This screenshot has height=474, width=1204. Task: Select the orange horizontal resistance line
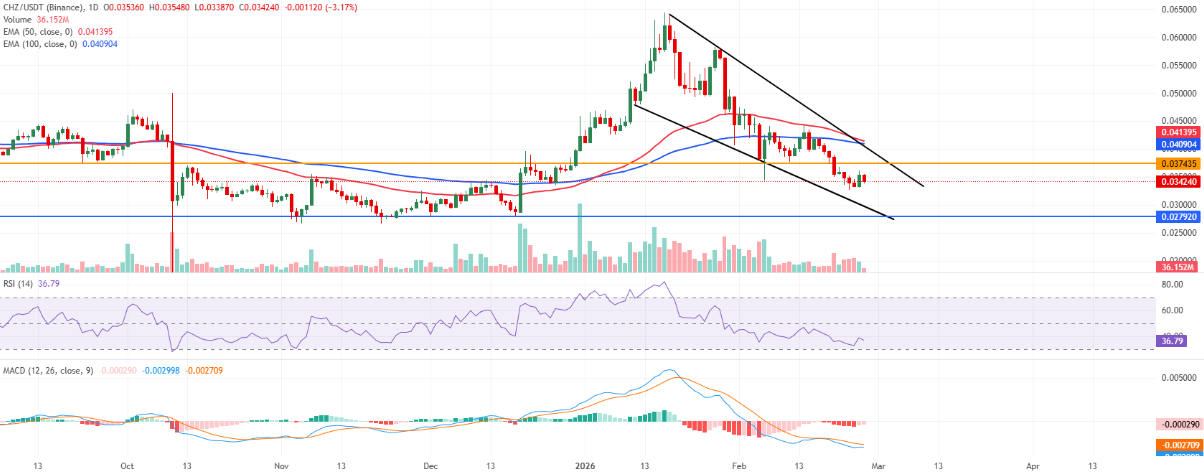pyautogui.click(x=300, y=162)
